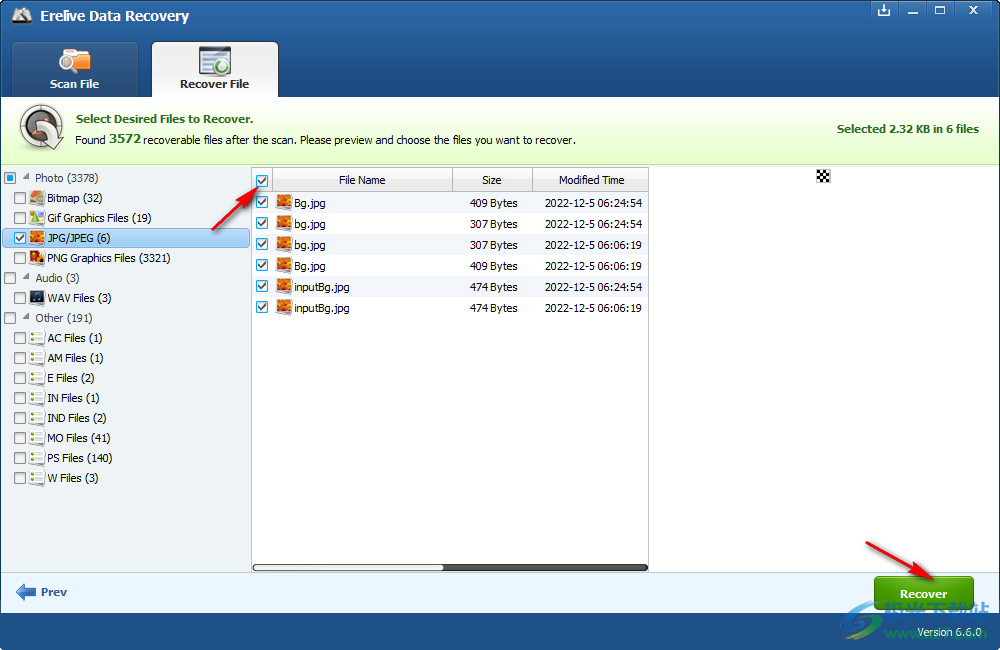Click the left arrow icon of Prev
The width and height of the screenshot is (1000, 650).
pyautogui.click(x=26, y=592)
